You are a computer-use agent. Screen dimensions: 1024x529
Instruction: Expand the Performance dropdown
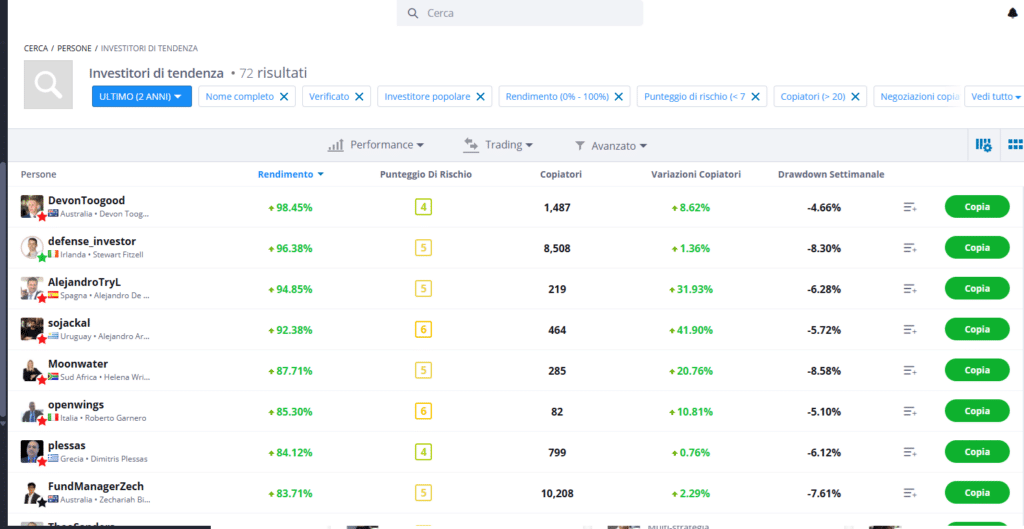tap(376, 145)
